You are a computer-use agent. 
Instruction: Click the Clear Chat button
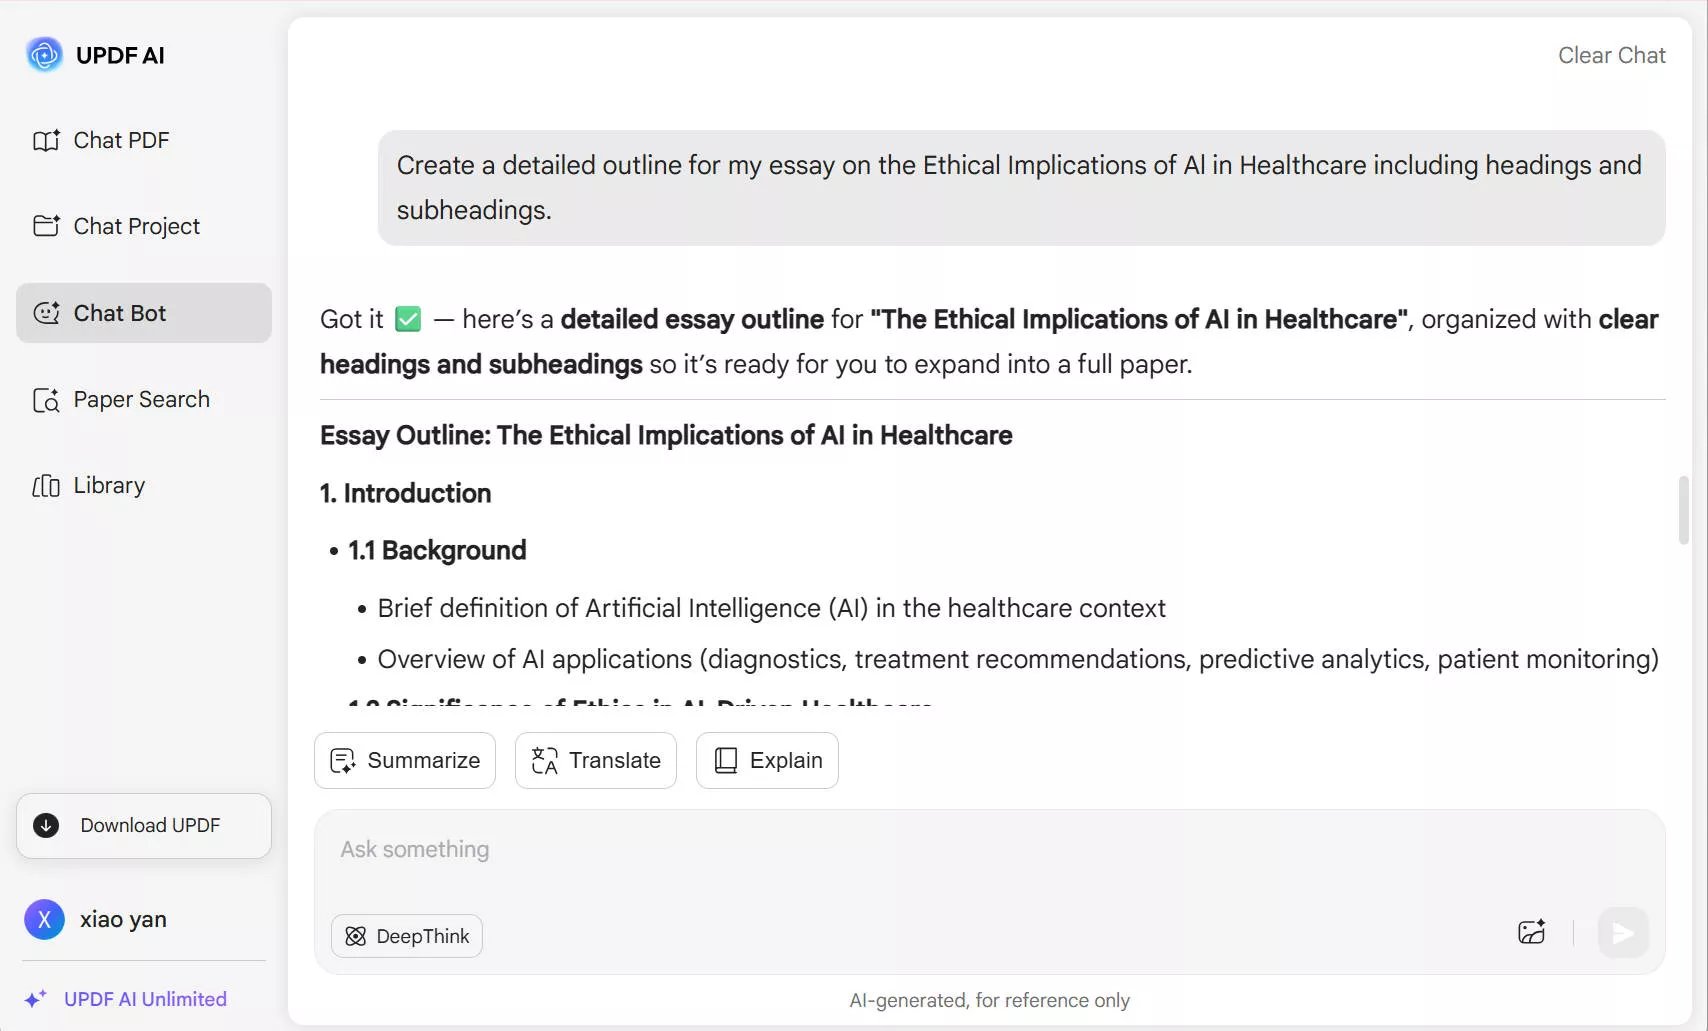(x=1611, y=56)
